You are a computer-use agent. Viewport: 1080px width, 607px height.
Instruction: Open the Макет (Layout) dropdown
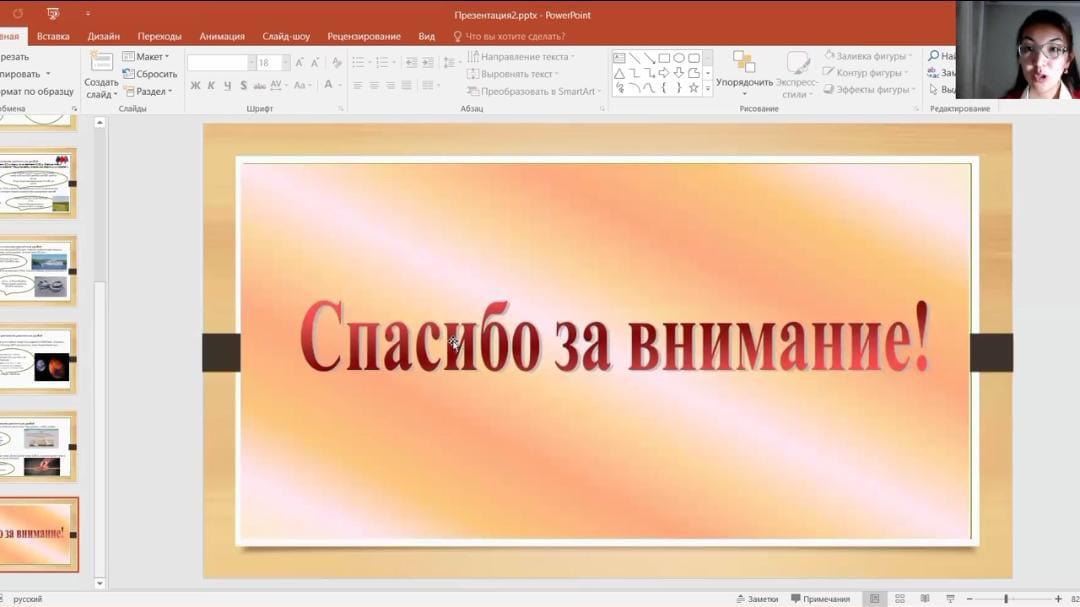point(146,57)
